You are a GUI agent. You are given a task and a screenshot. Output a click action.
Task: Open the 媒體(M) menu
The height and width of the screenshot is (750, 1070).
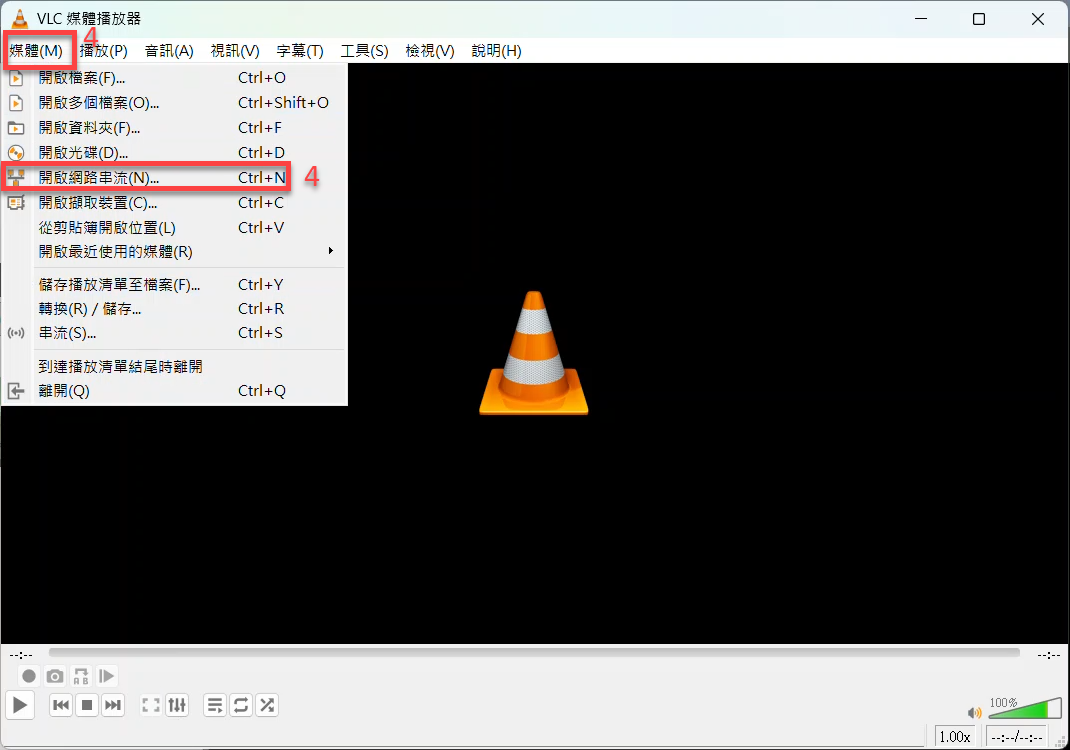(x=36, y=51)
